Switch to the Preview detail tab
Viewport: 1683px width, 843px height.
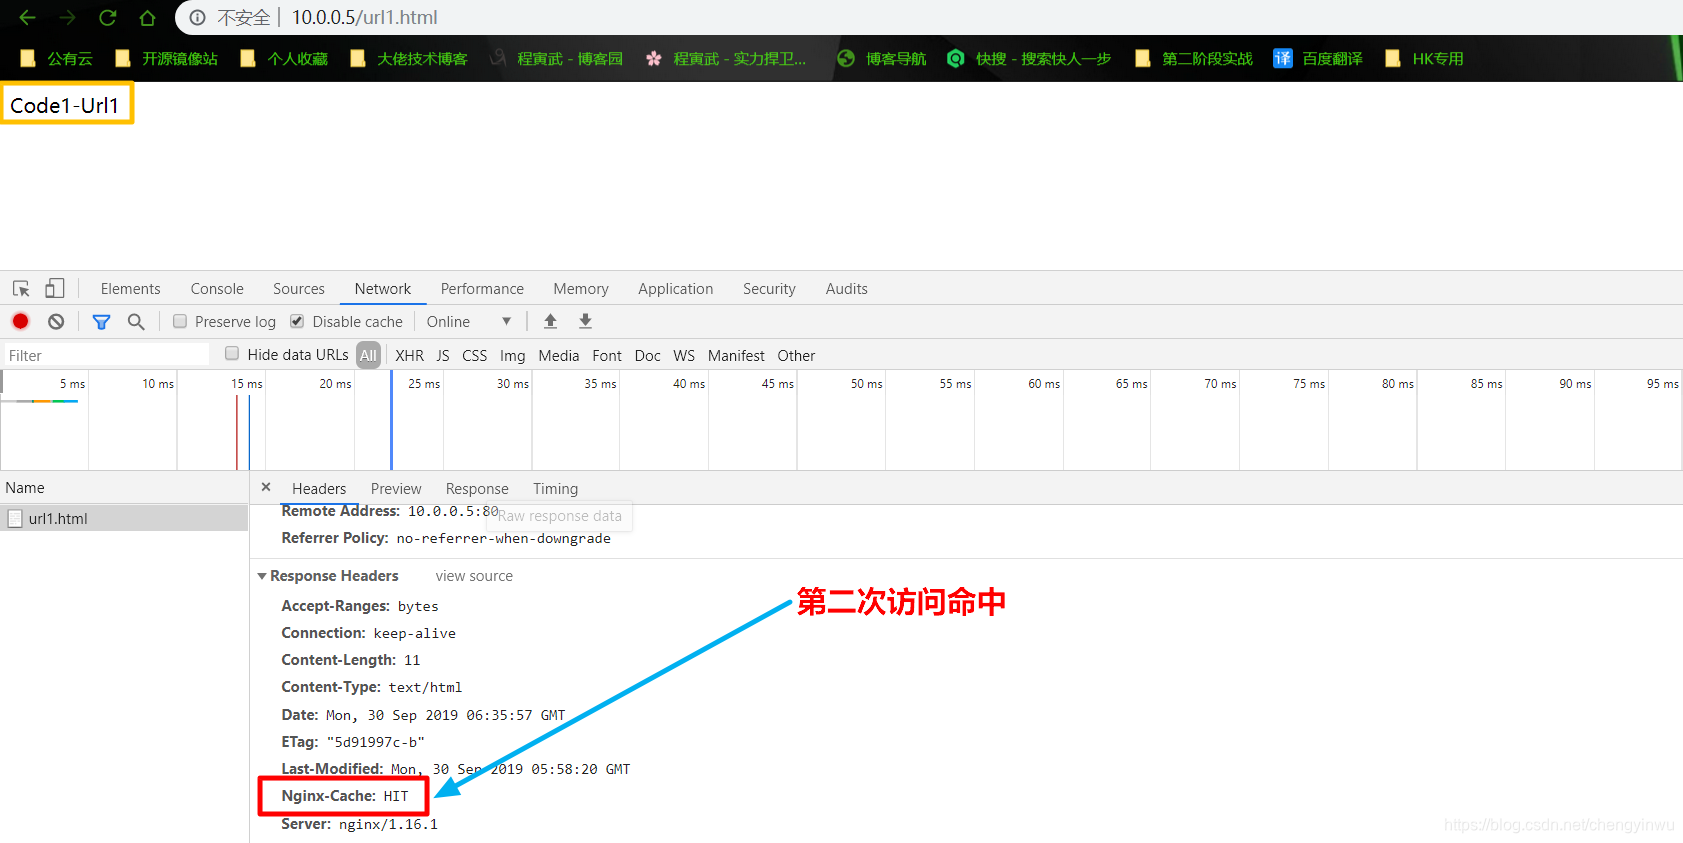click(x=396, y=488)
